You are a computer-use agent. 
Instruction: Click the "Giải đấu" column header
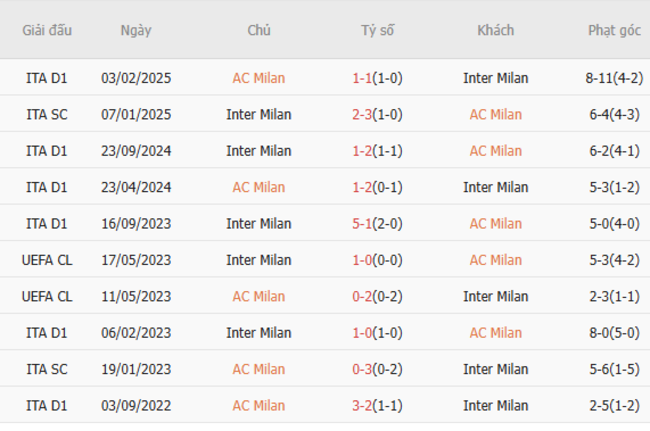tap(47, 30)
